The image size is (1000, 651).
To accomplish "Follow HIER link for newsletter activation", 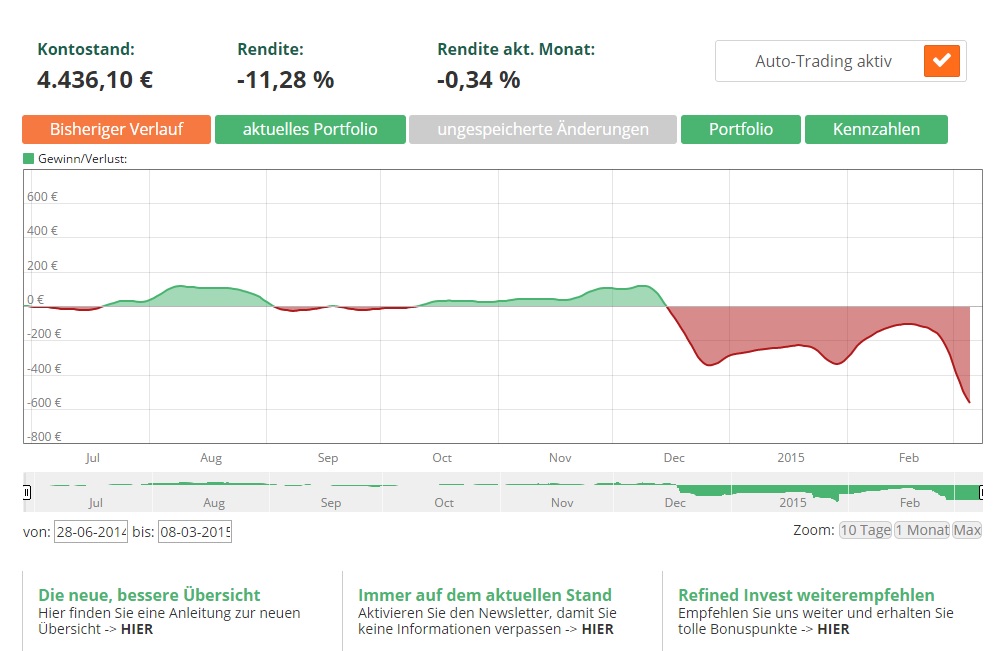I will [x=597, y=629].
